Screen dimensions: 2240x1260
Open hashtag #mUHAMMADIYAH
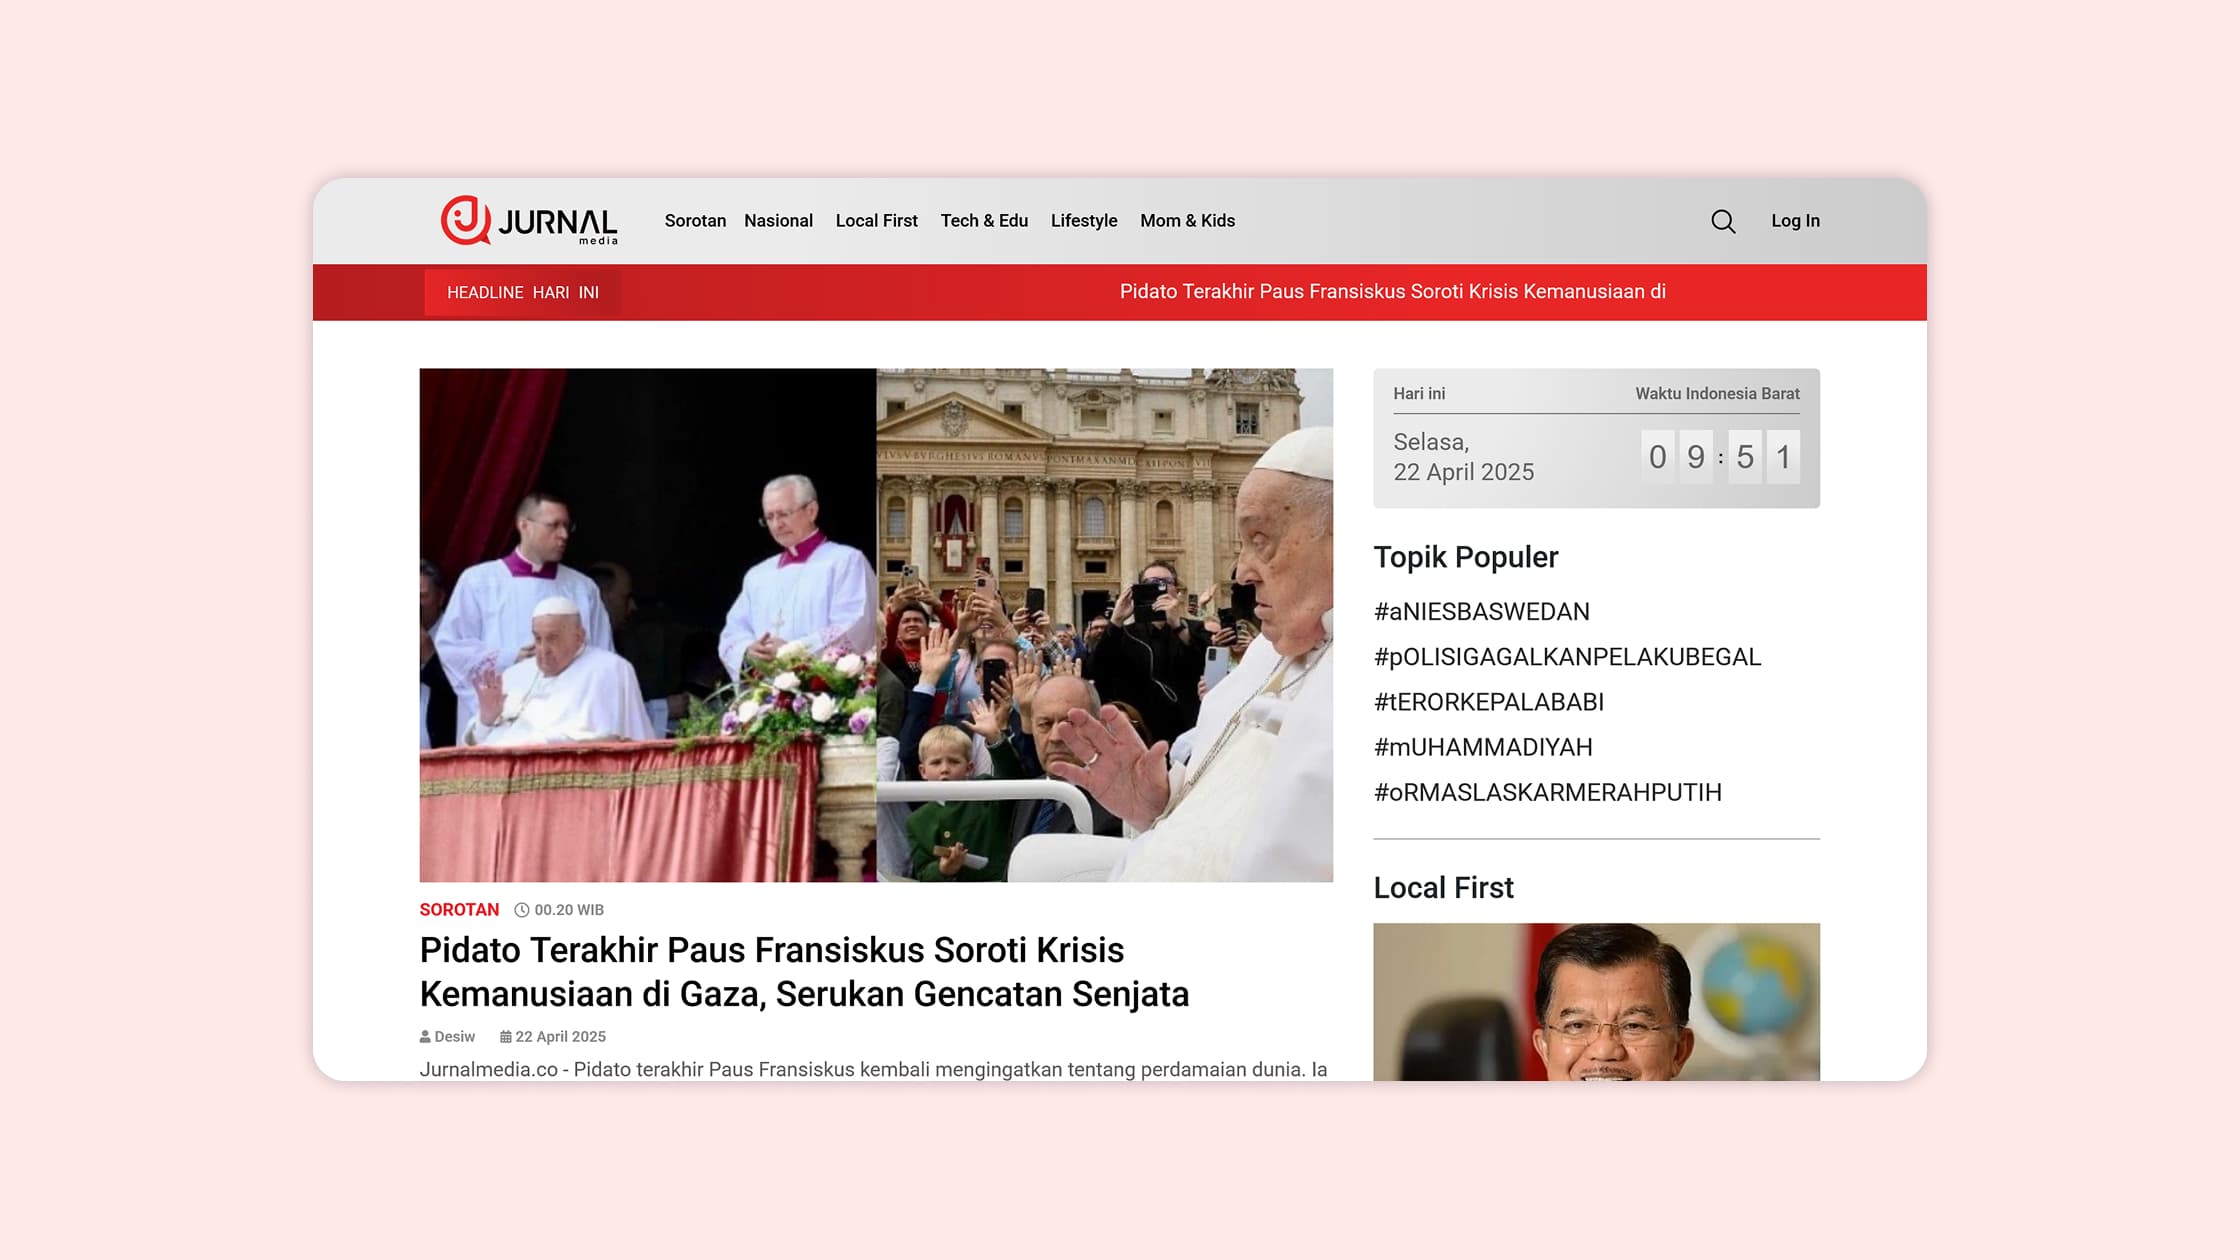[1483, 747]
